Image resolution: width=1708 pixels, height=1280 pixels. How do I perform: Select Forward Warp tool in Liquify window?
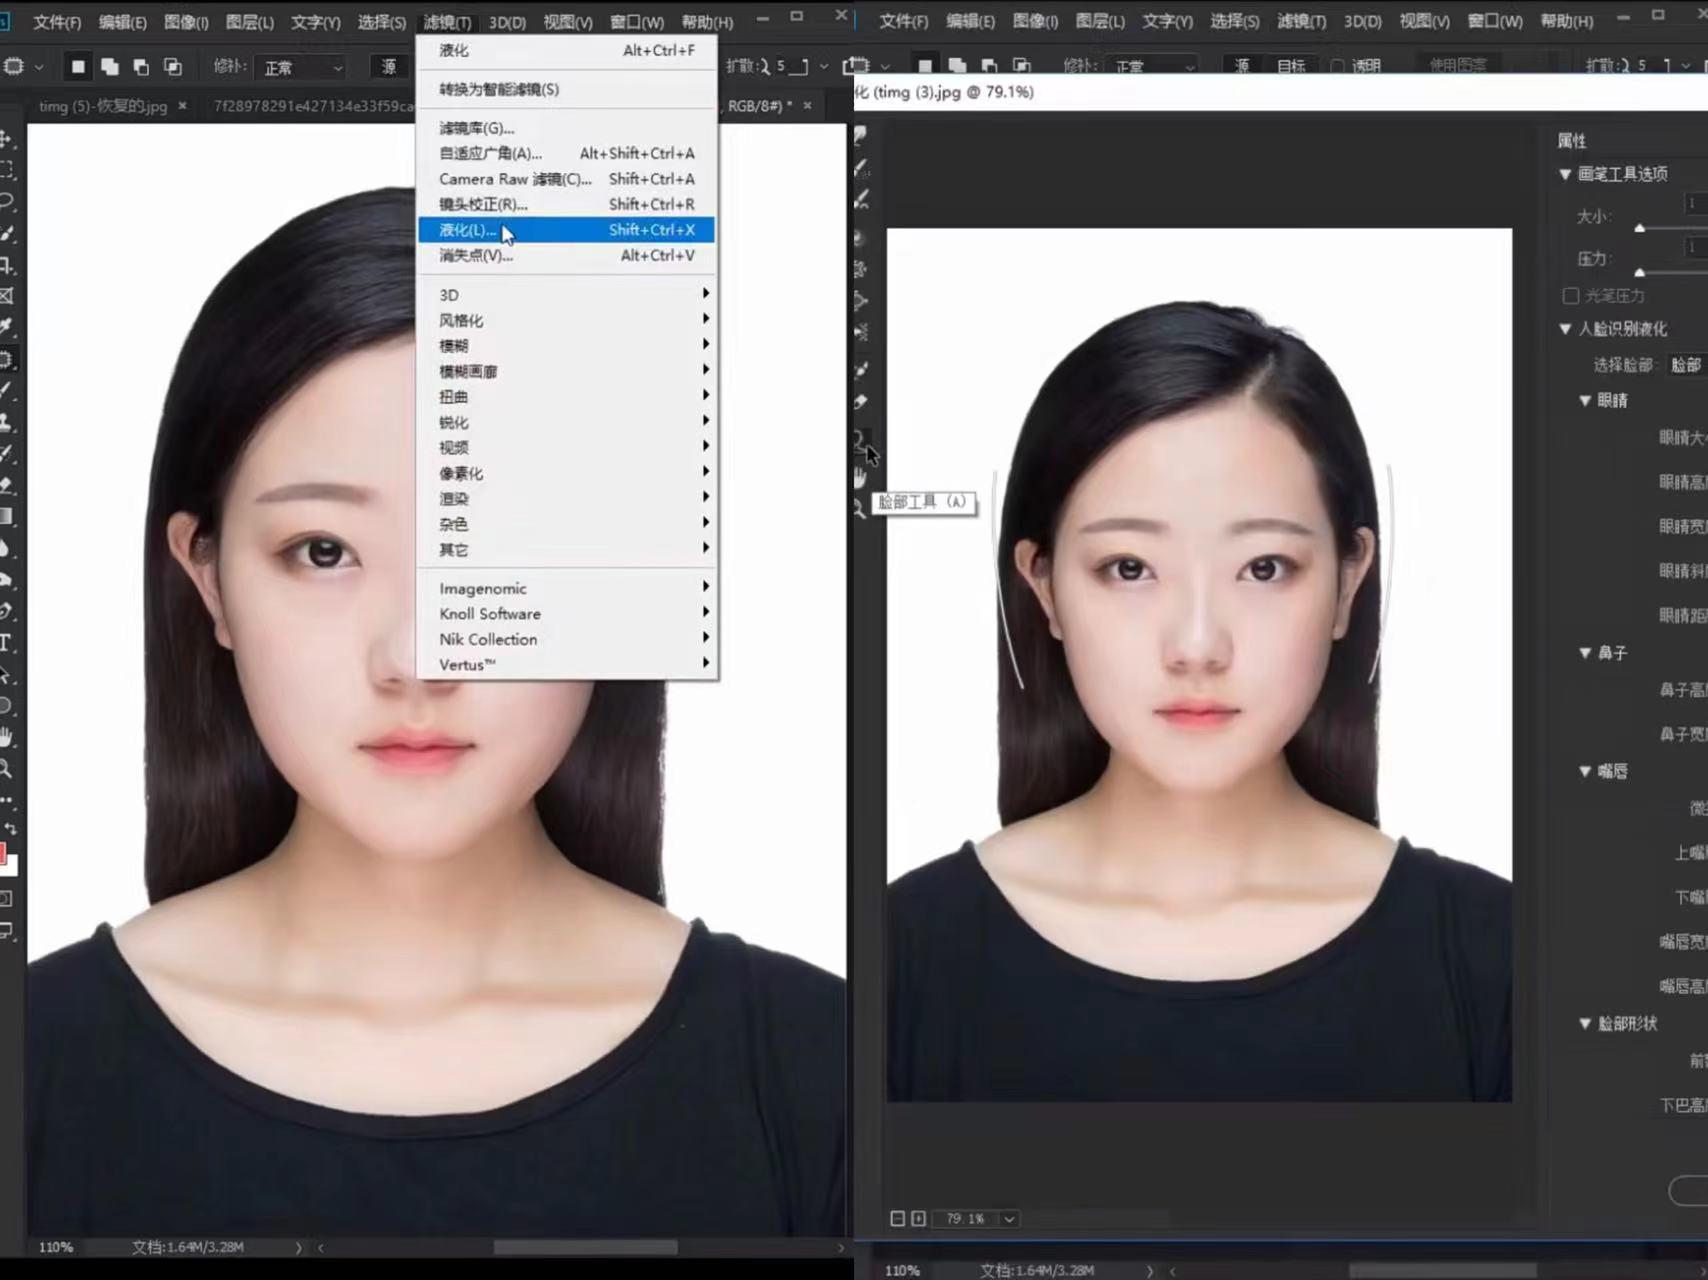click(860, 135)
